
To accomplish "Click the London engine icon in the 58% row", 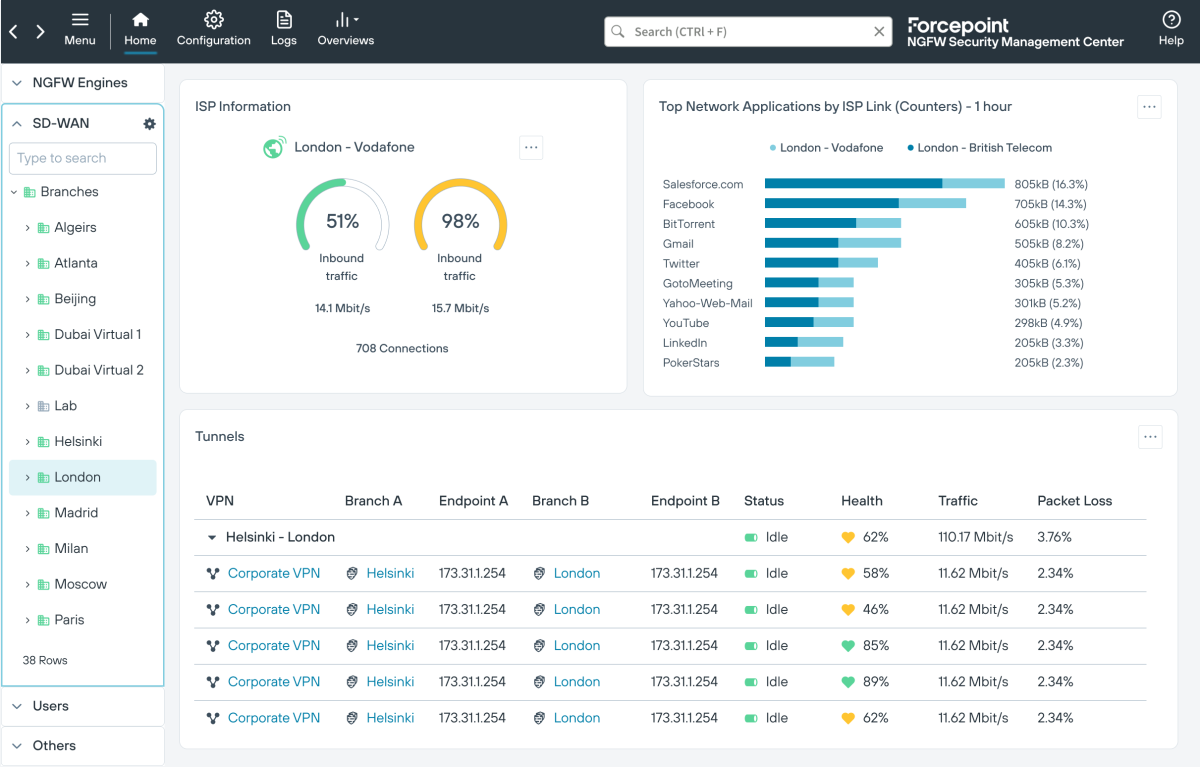I will pyautogui.click(x=539, y=574).
